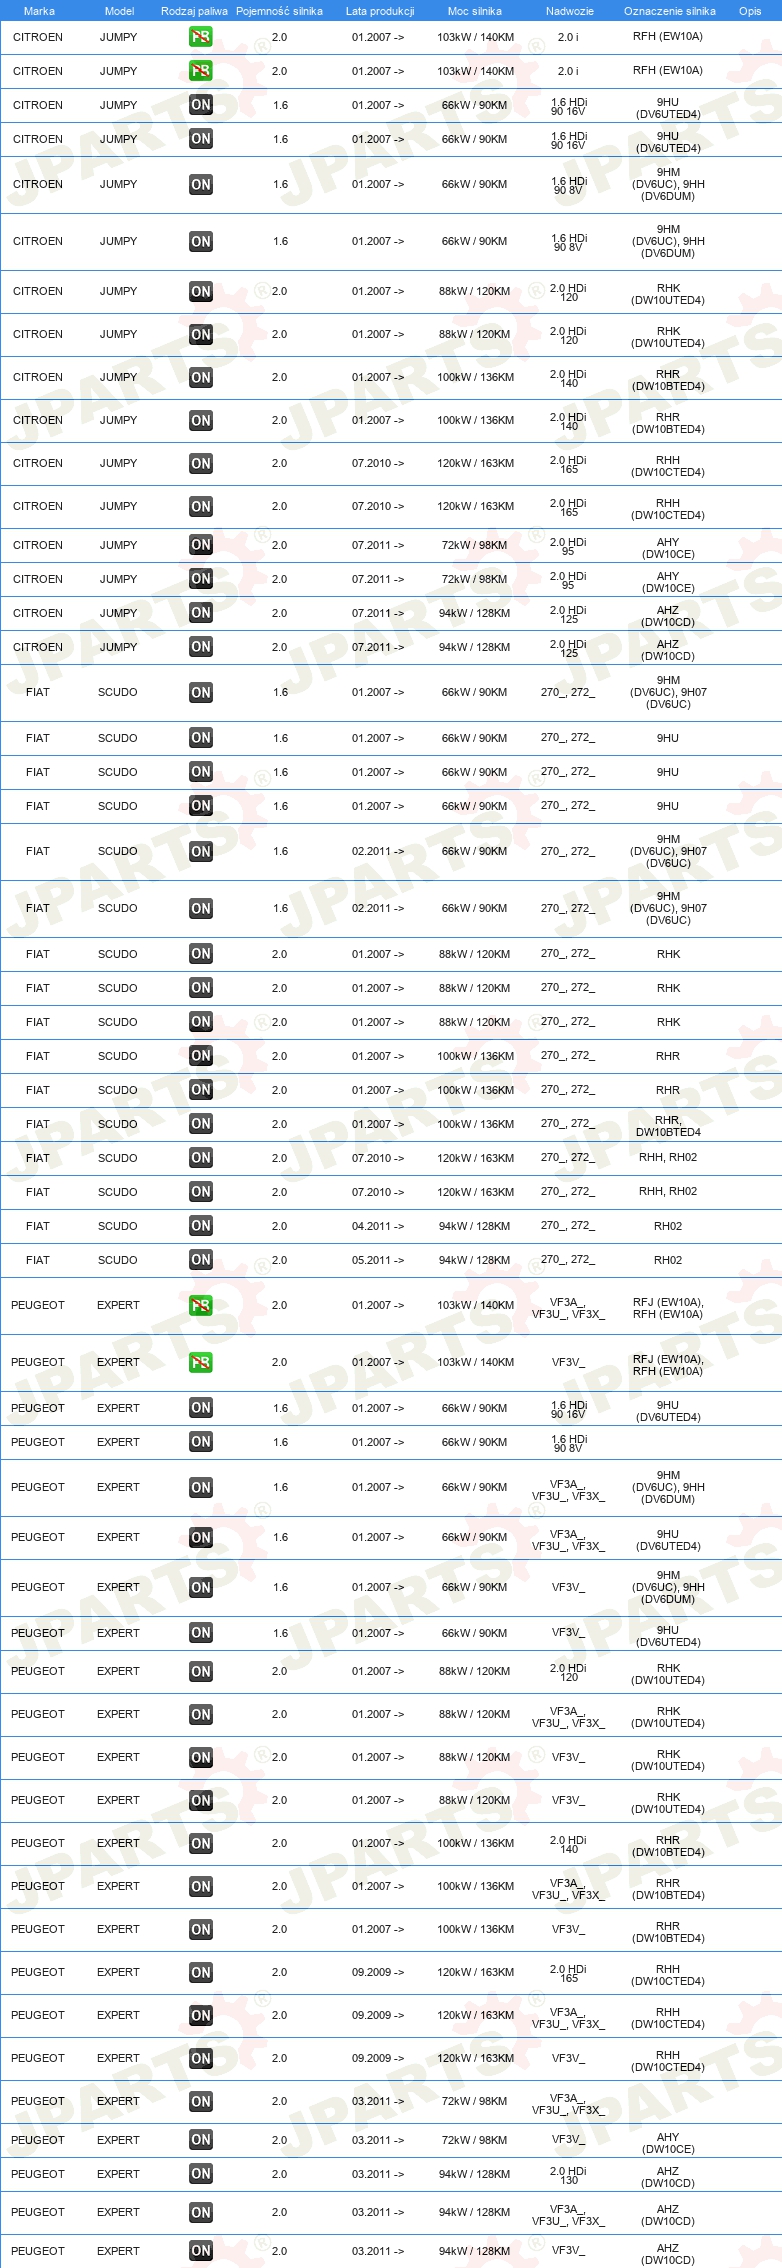Click 9HU (DV6UTED4) in Peugeot 1.6 HDi 90 16V row

point(668,1410)
